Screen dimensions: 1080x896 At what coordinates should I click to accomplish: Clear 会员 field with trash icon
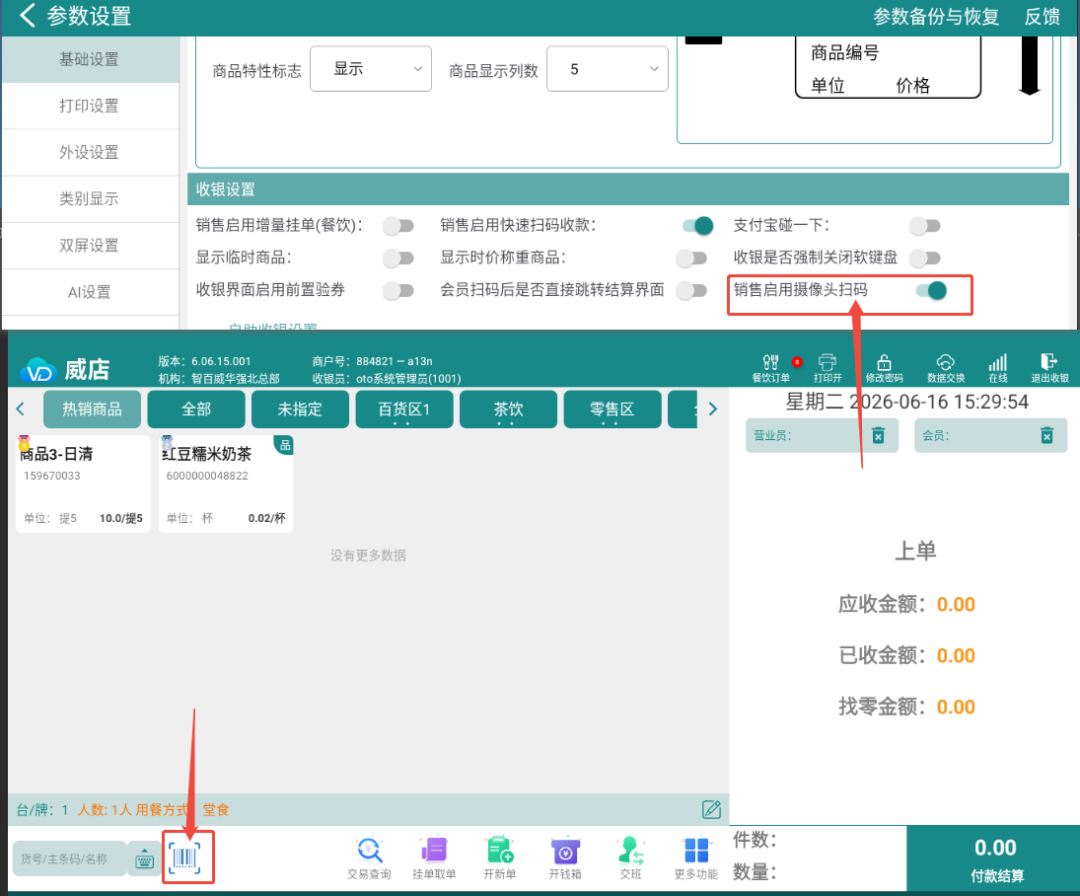coord(1047,435)
